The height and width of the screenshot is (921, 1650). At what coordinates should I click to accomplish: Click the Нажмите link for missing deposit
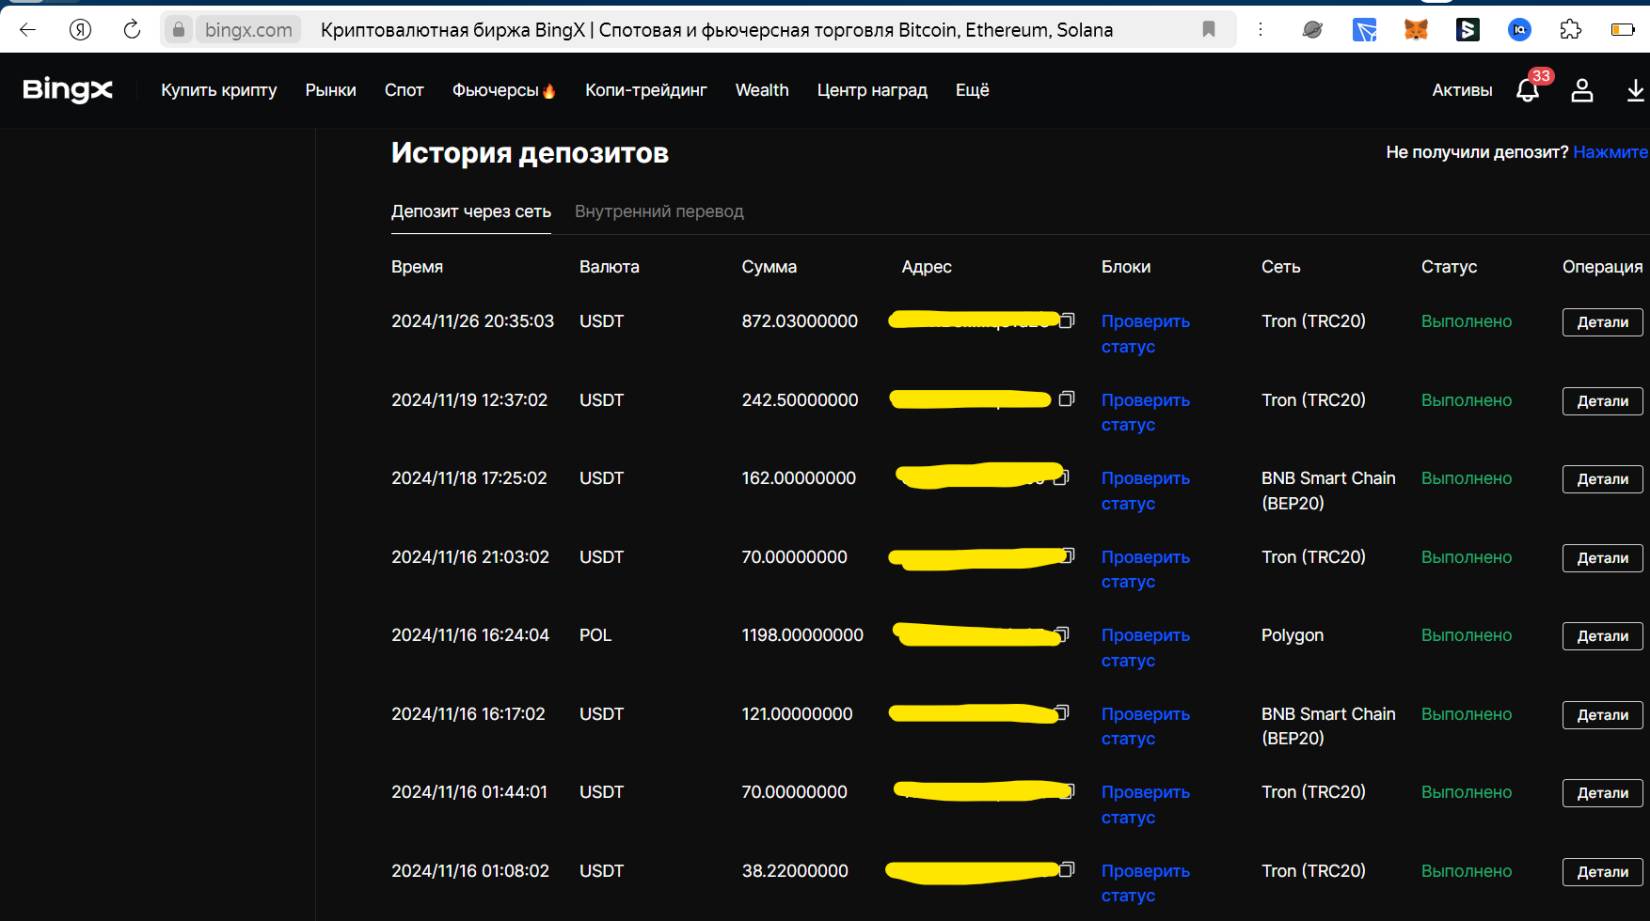(1610, 152)
